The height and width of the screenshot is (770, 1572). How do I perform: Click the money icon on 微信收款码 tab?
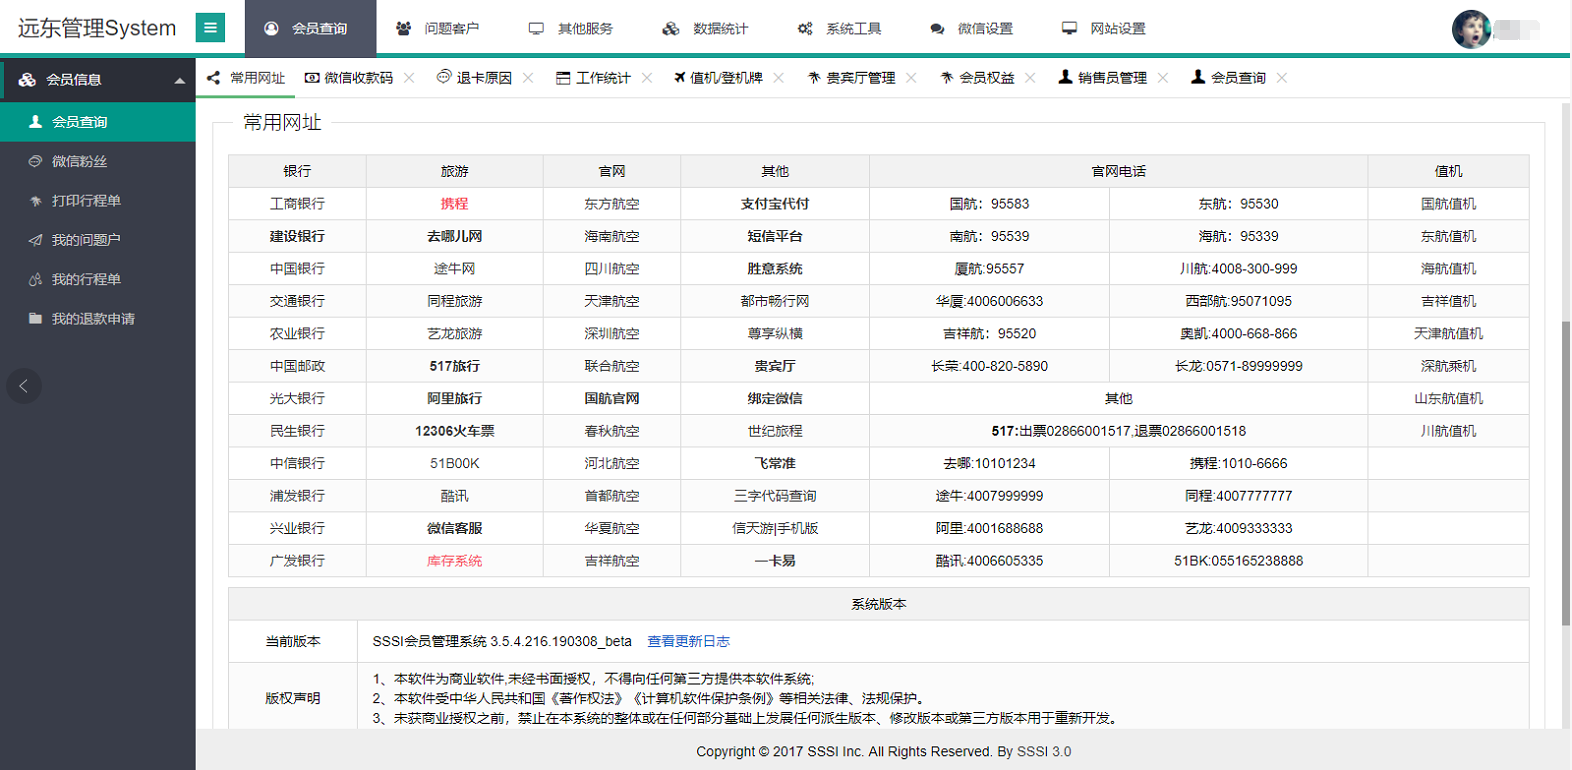pos(312,78)
